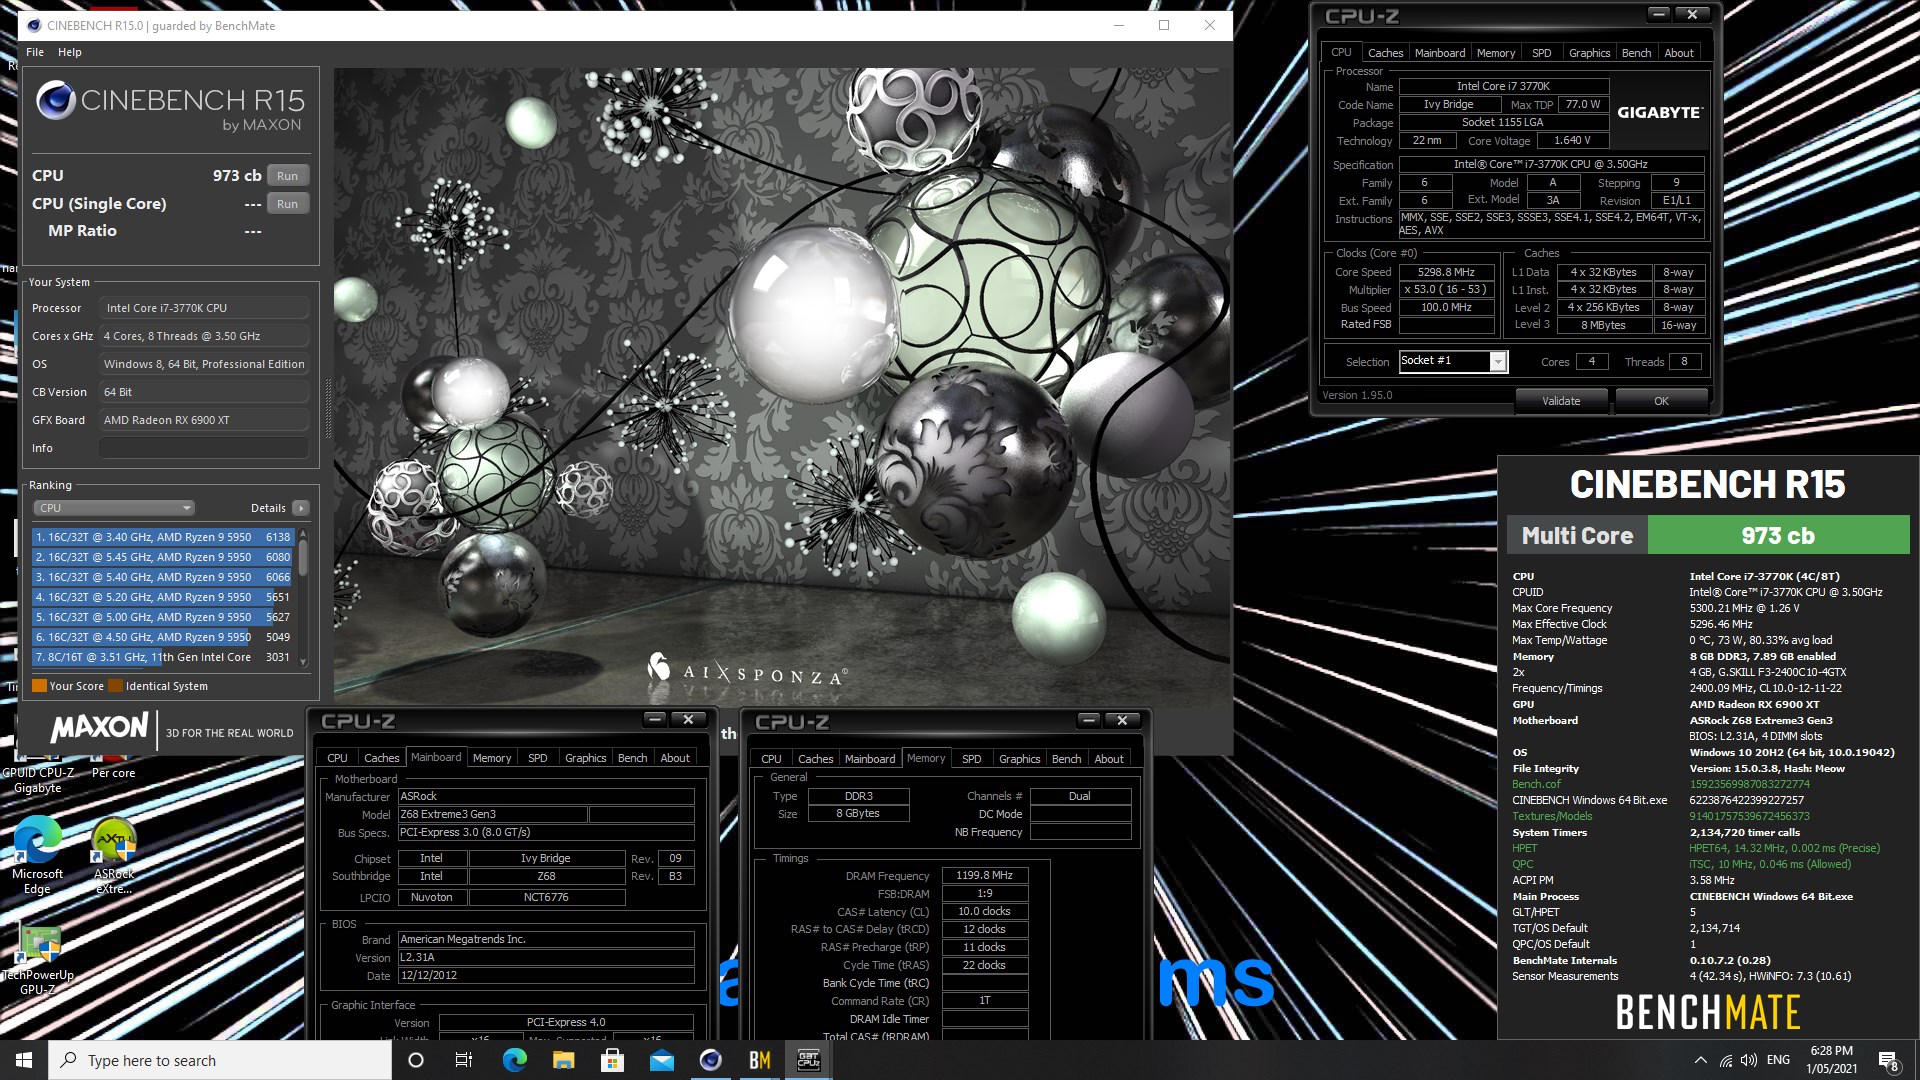Minimize the top-right CPU-Z window
This screenshot has width=1920, height=1080.
[x=1659, y=14]
